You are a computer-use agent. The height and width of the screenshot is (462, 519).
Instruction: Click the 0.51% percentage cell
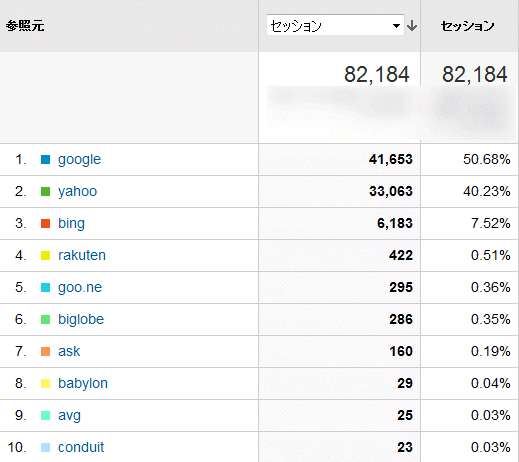pos(491,256)
